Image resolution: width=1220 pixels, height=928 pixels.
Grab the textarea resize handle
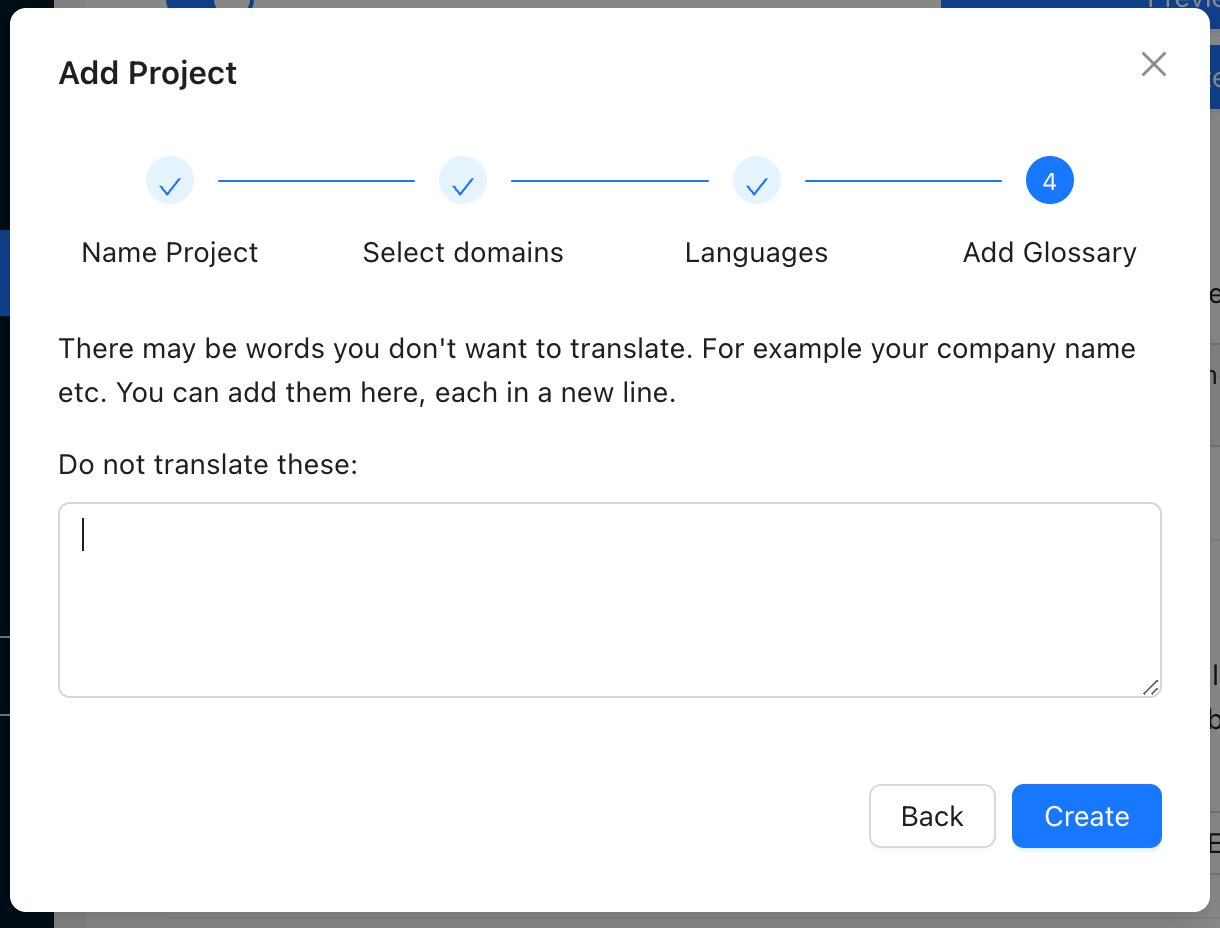click(x=1150, y=687)
